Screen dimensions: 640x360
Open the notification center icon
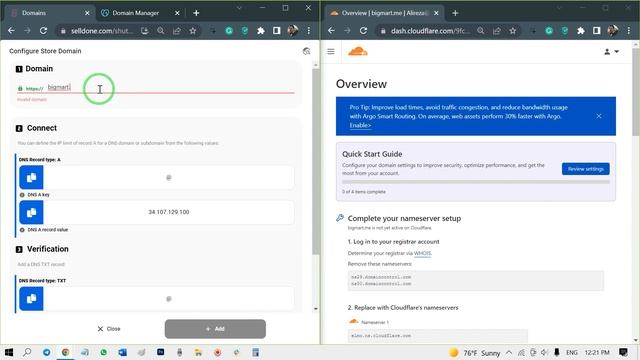tap(623, 352)
